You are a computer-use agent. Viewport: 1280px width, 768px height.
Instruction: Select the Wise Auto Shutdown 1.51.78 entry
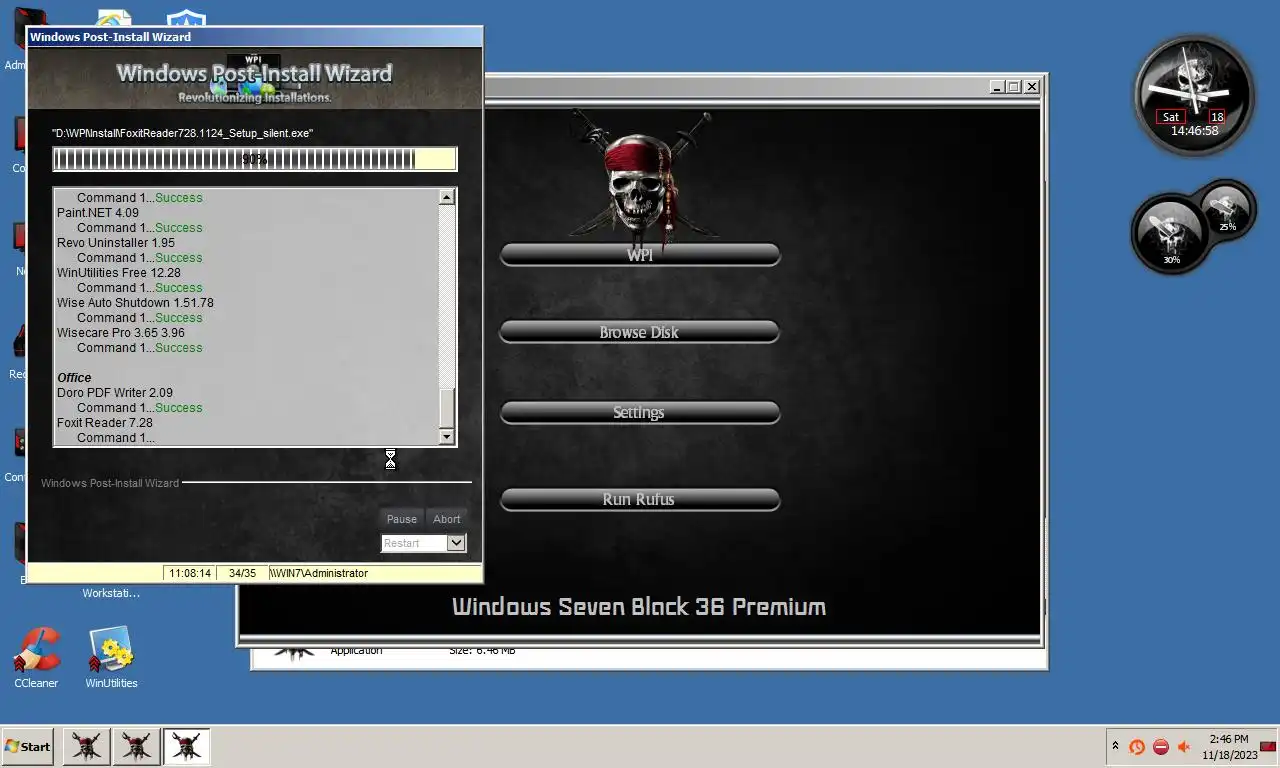click(135, 303)
